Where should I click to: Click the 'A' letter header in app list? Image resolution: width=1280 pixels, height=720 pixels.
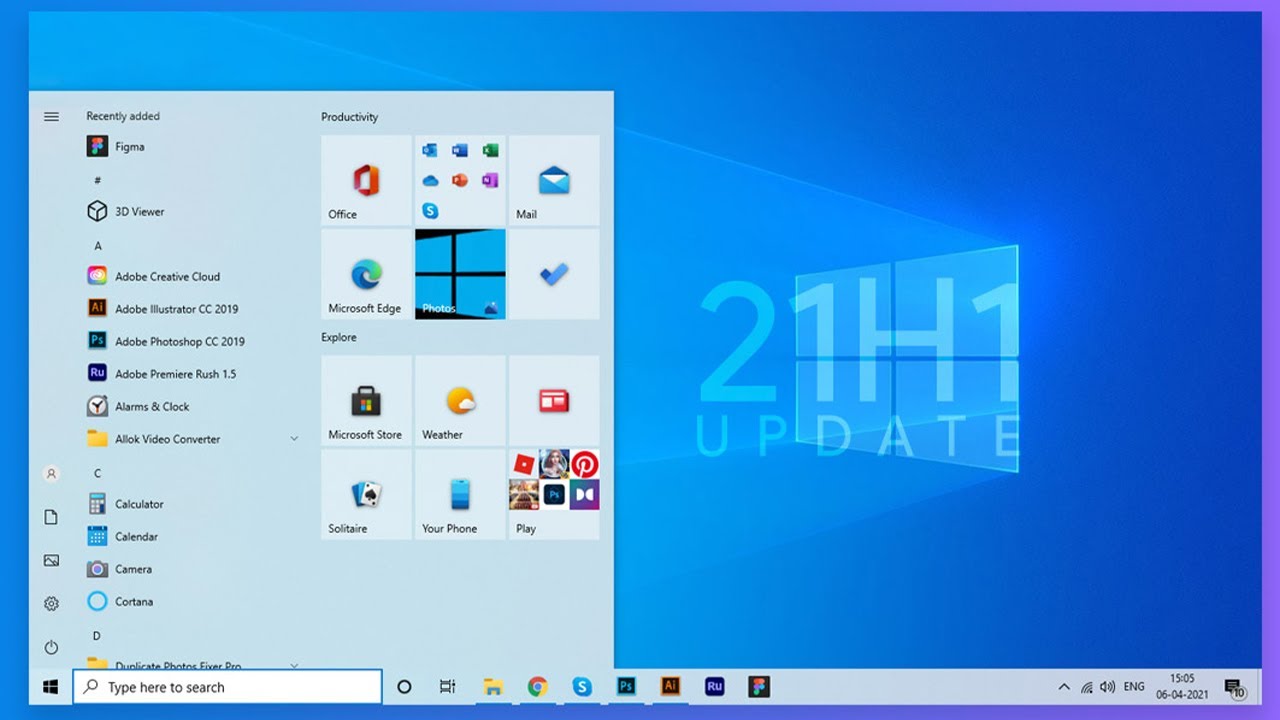point(98,246)
